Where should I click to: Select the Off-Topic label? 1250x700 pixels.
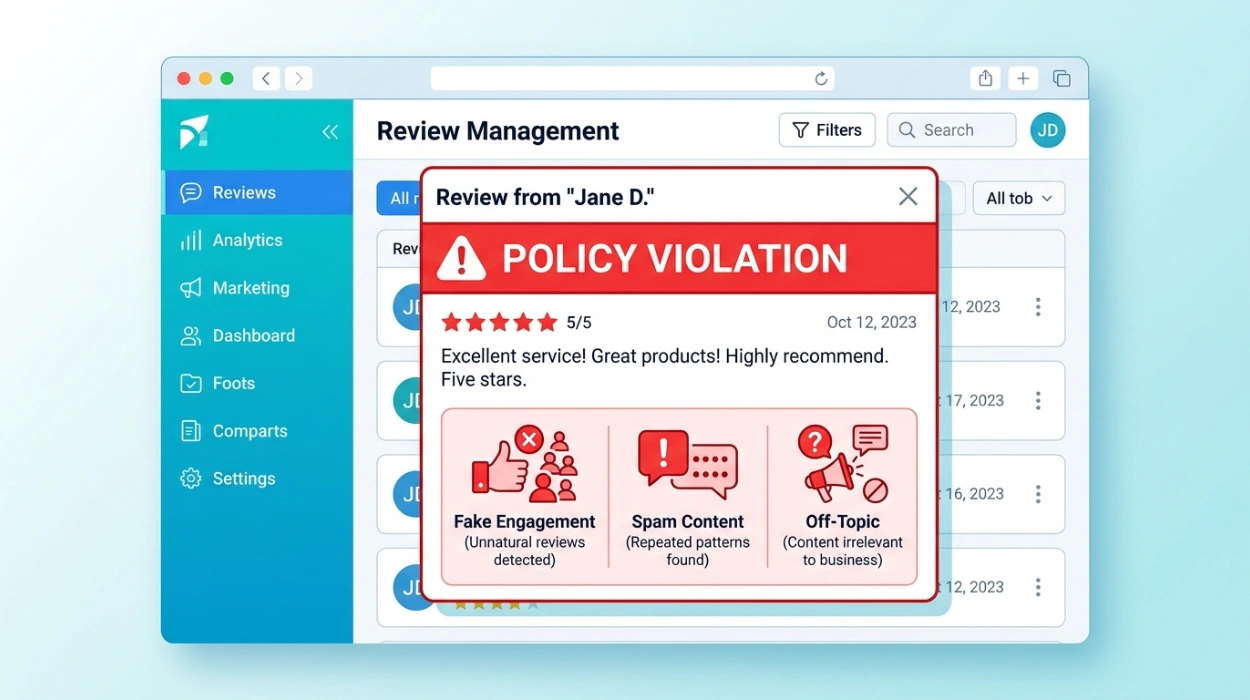pyautogui.click(x=843, y=521)
